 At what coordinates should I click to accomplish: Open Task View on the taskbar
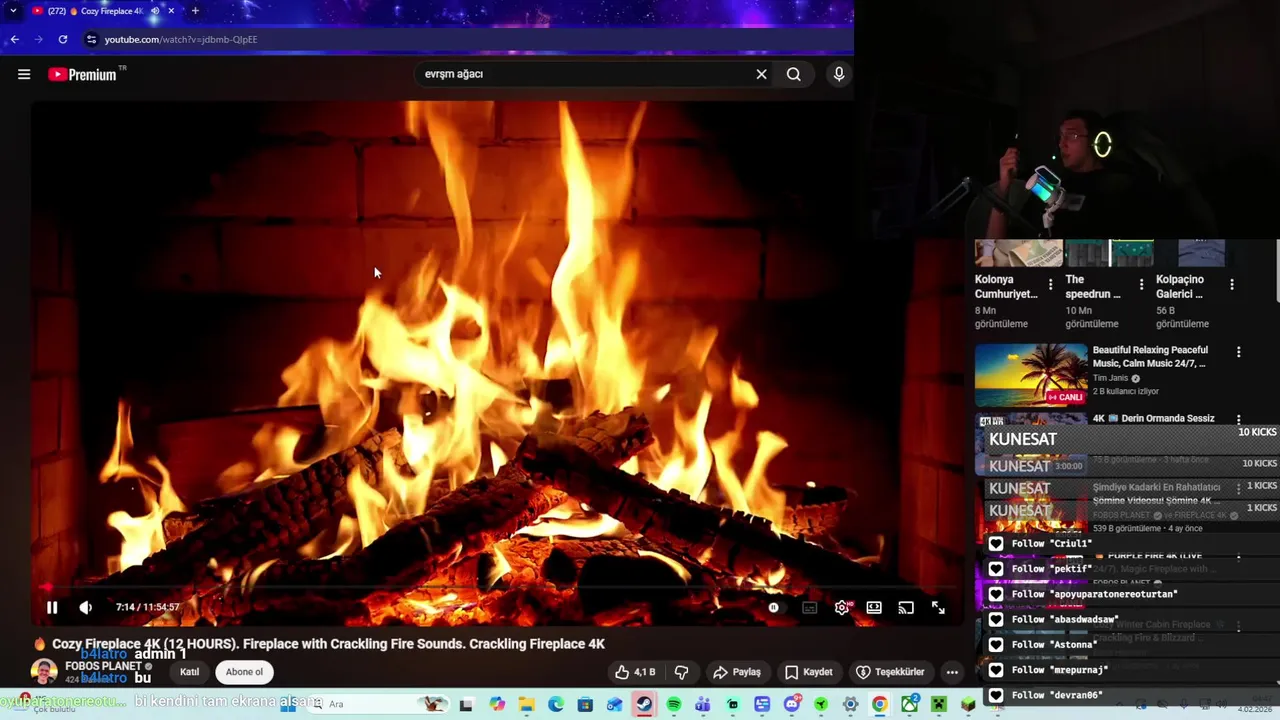coord(467,704)
